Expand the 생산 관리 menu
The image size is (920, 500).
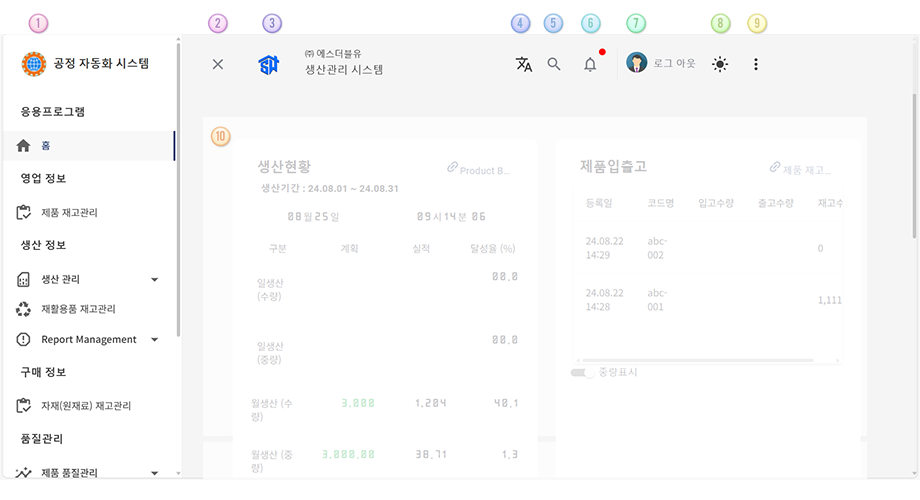coord(154,280)
